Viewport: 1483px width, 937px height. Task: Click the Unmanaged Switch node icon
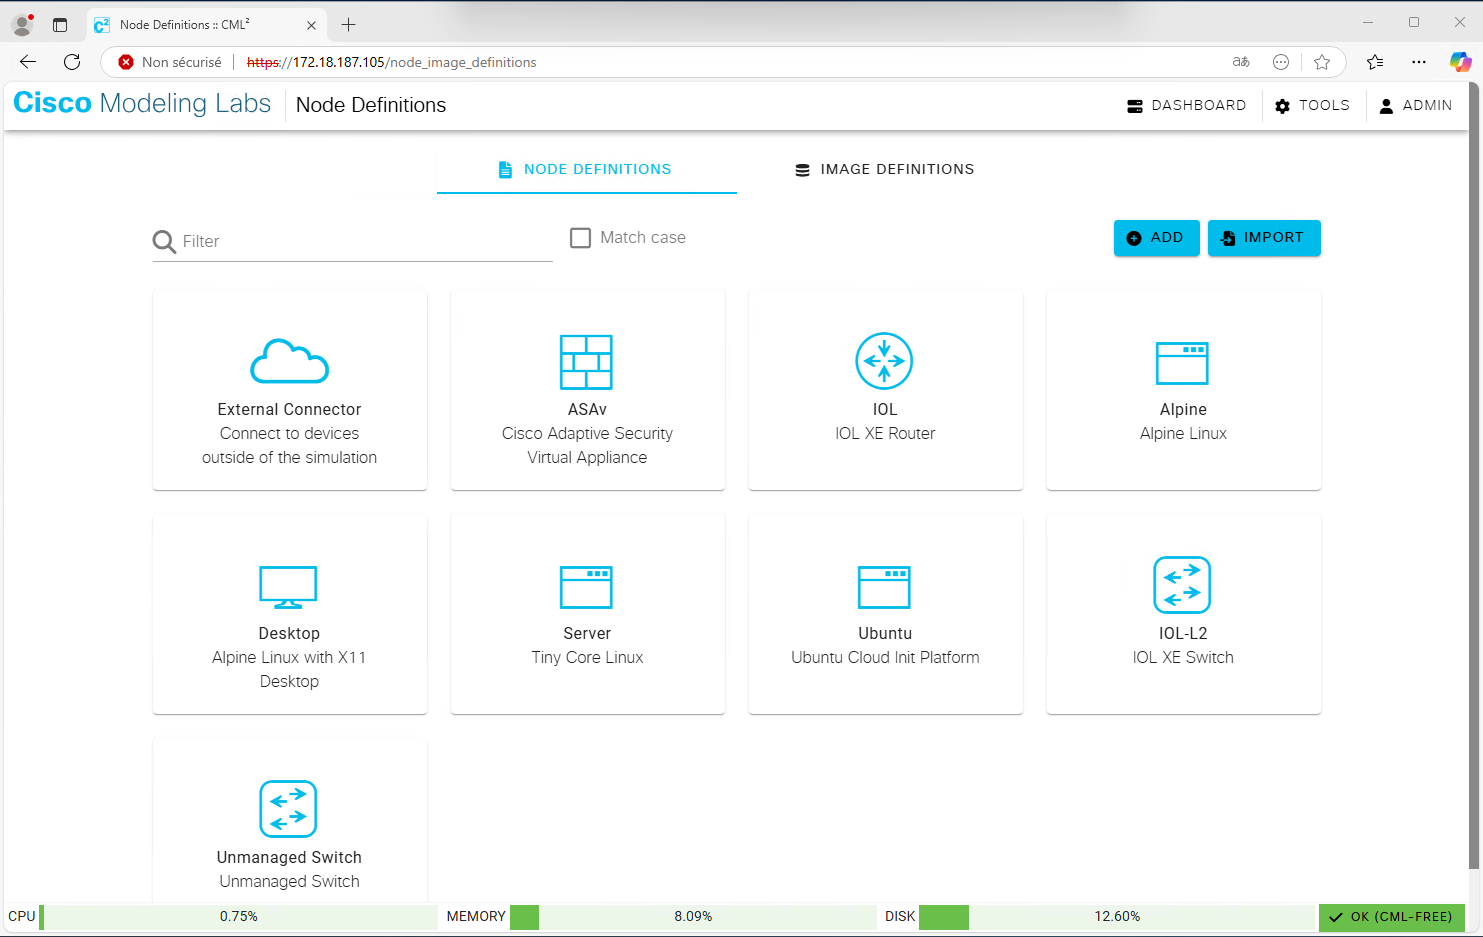tap(289, 809)
